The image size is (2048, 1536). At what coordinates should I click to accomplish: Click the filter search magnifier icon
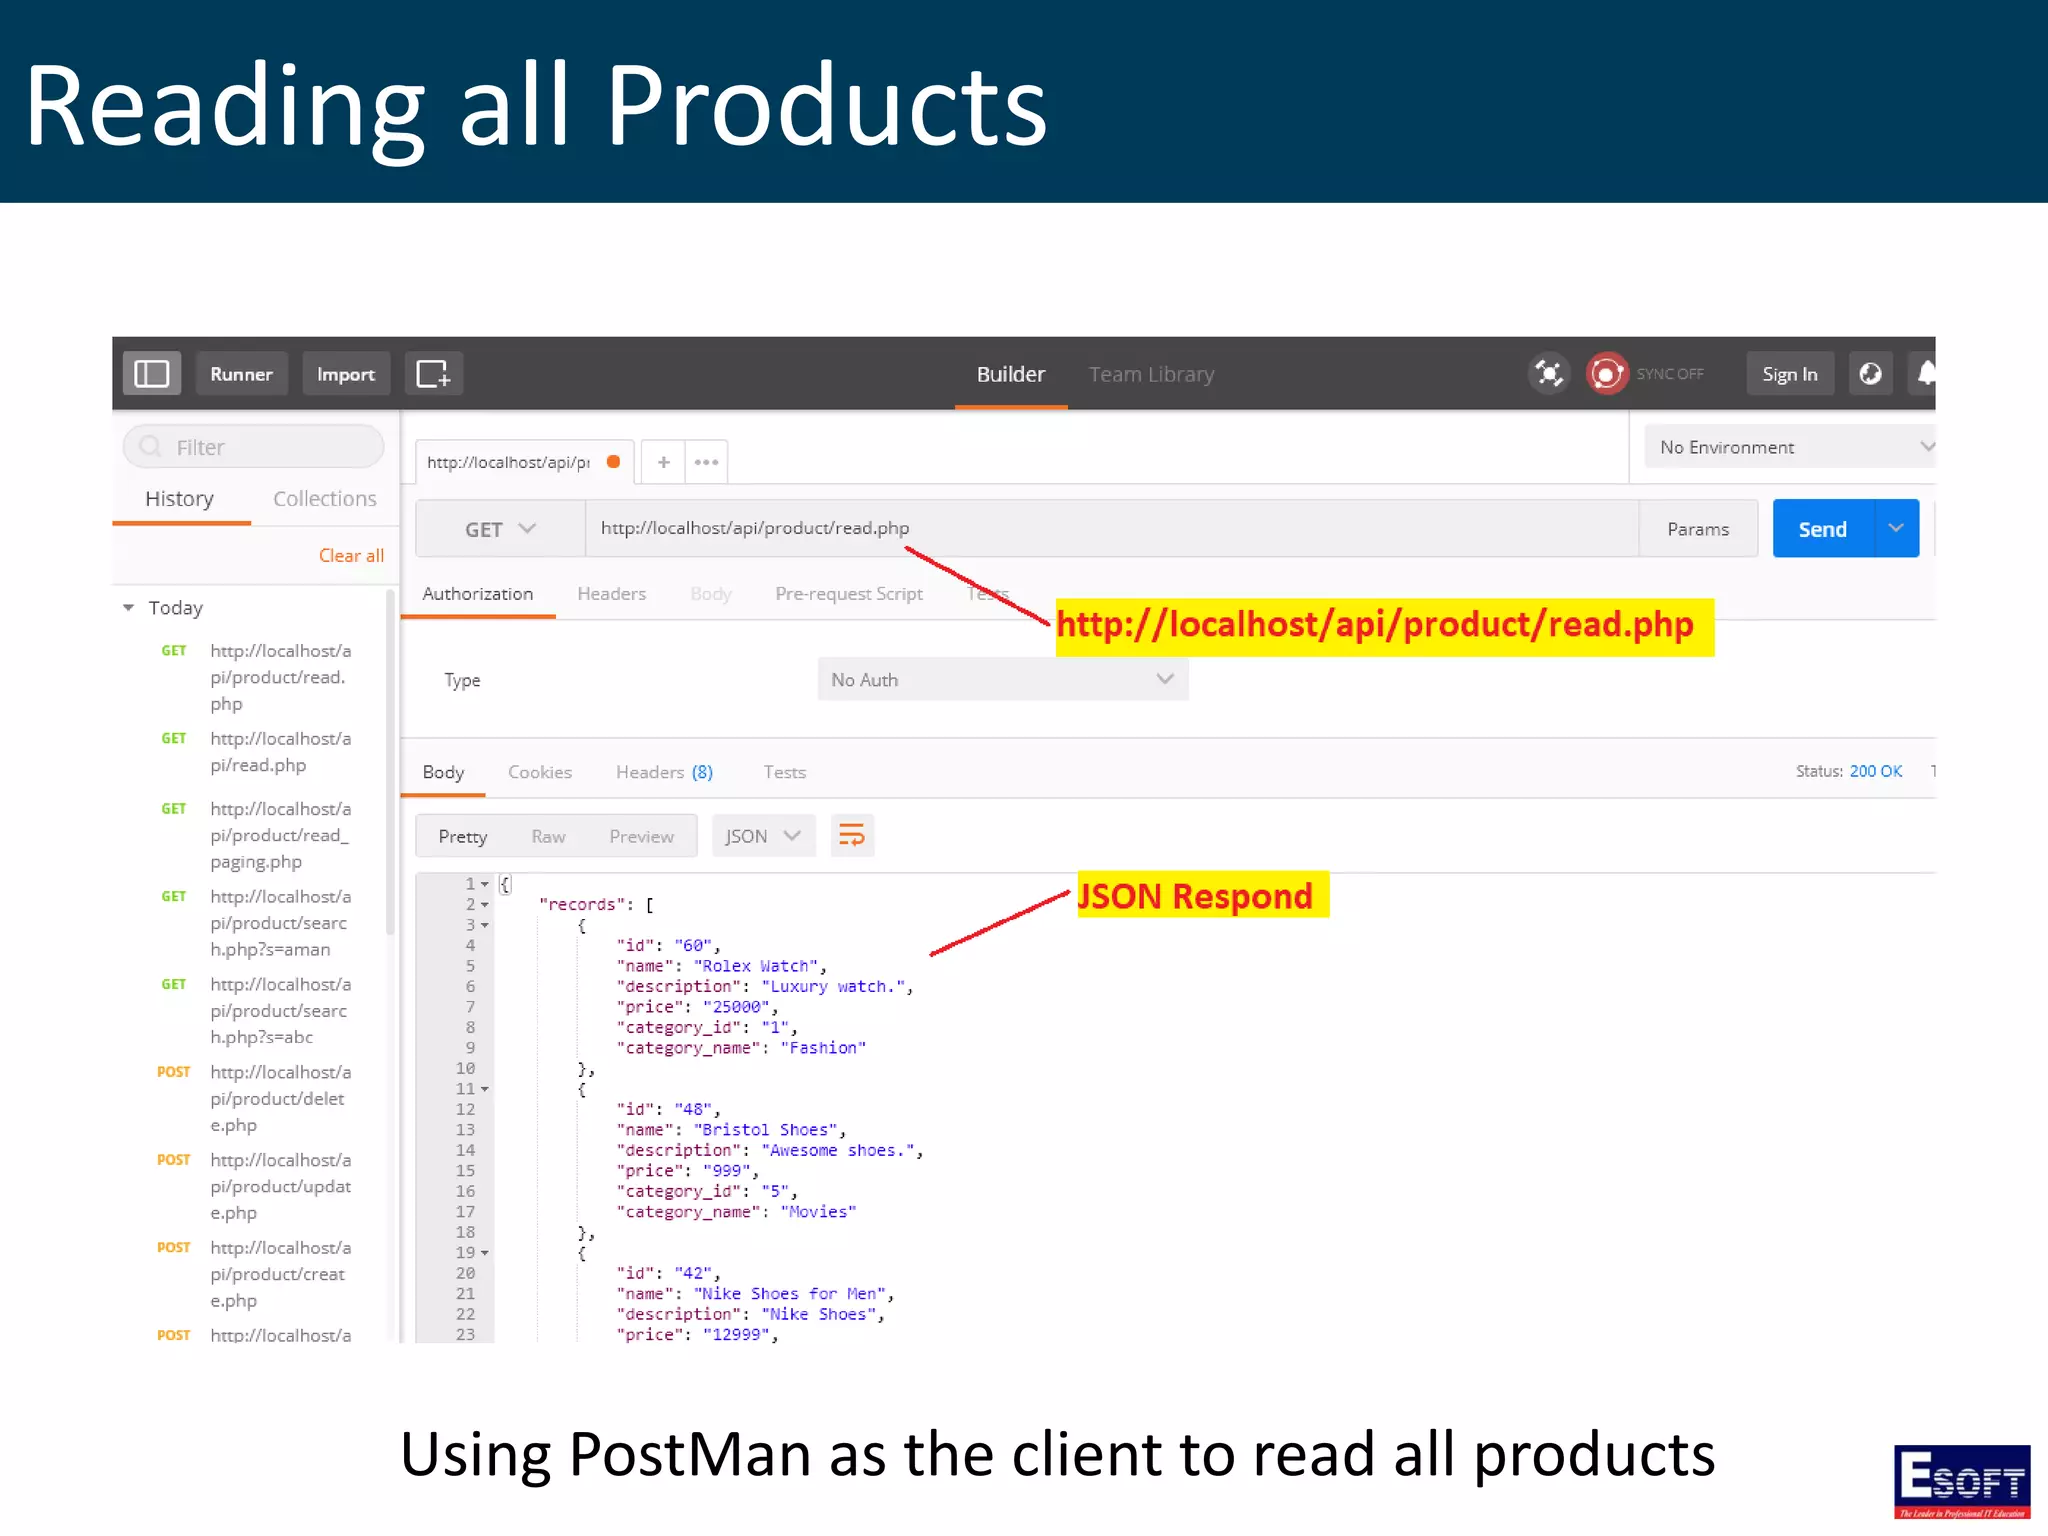(150, 447)
